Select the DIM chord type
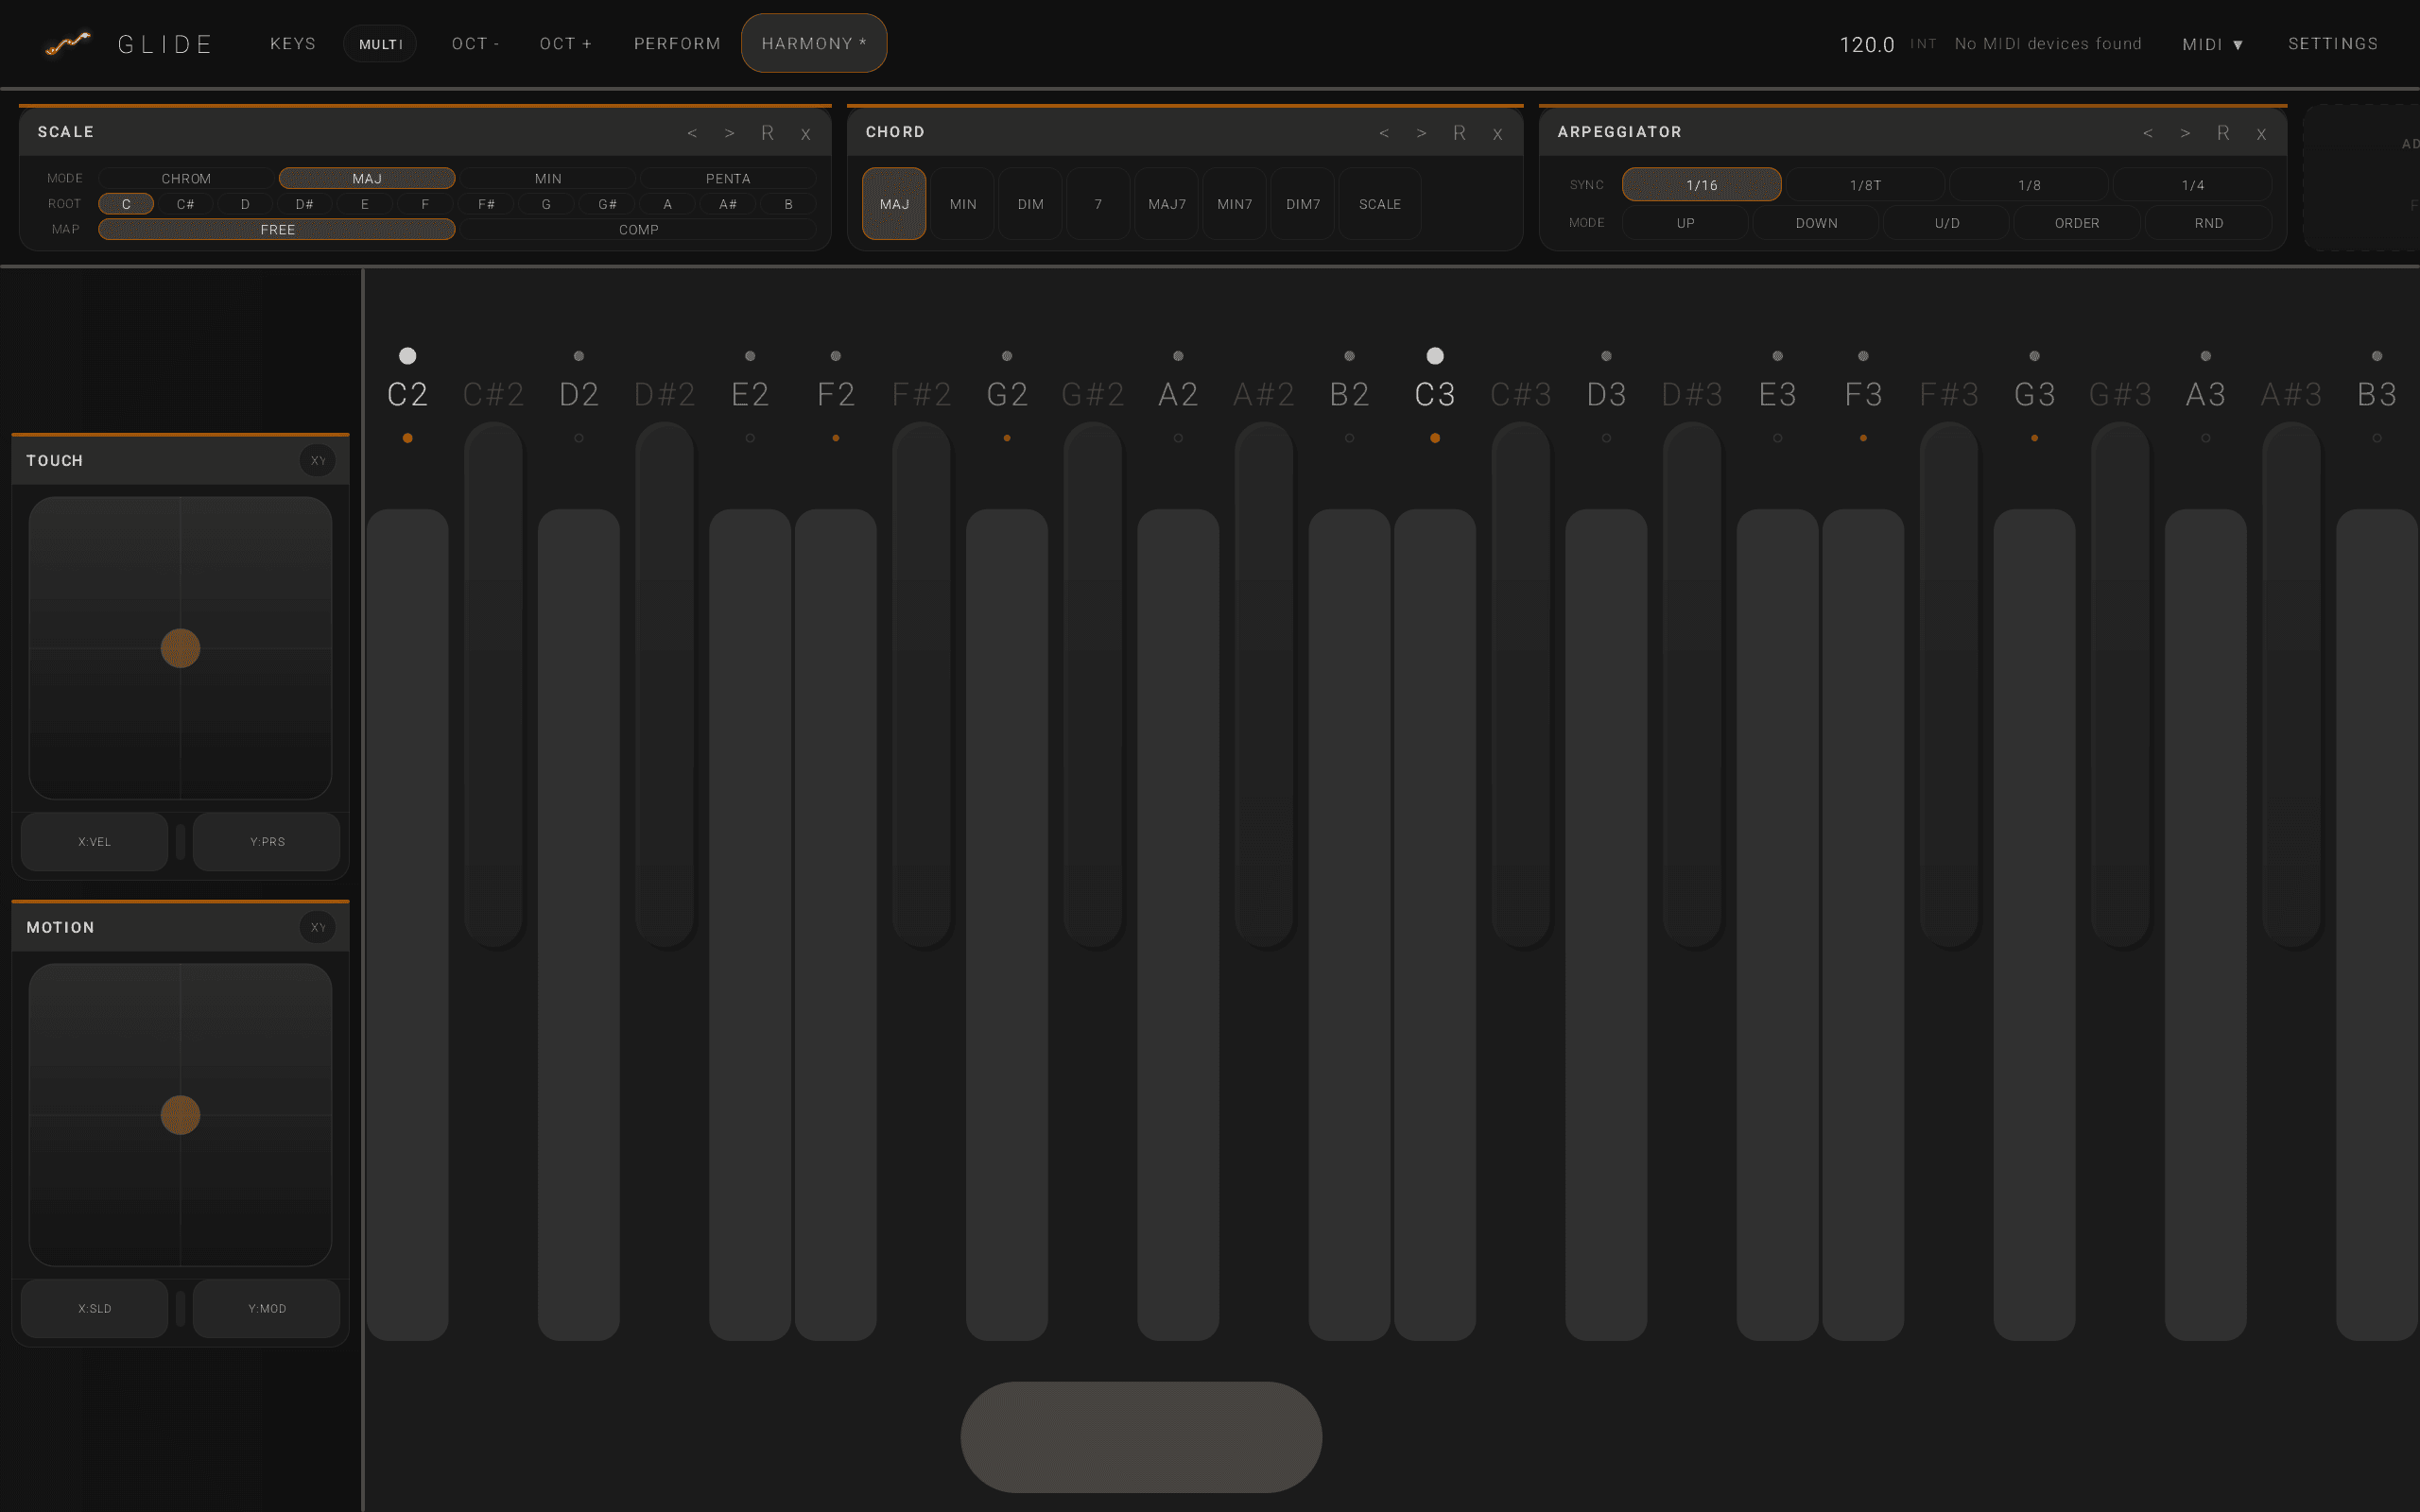This screenshot has height=1512, width=2420. 1031,204
